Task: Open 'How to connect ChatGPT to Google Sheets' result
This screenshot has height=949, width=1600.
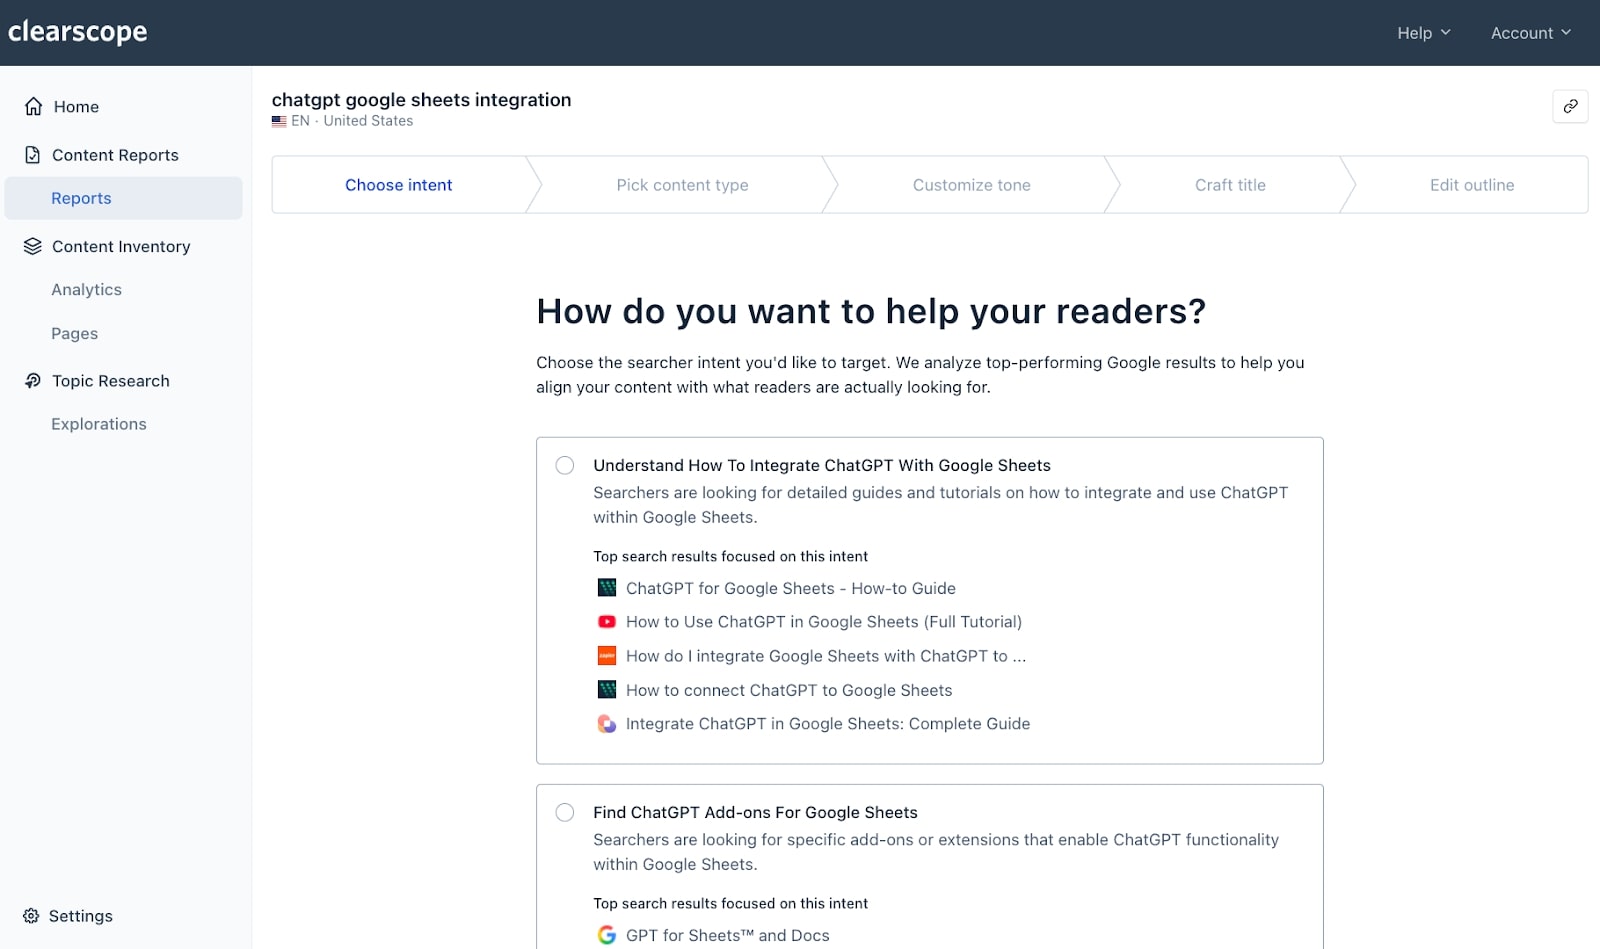Action: [789, 690]
